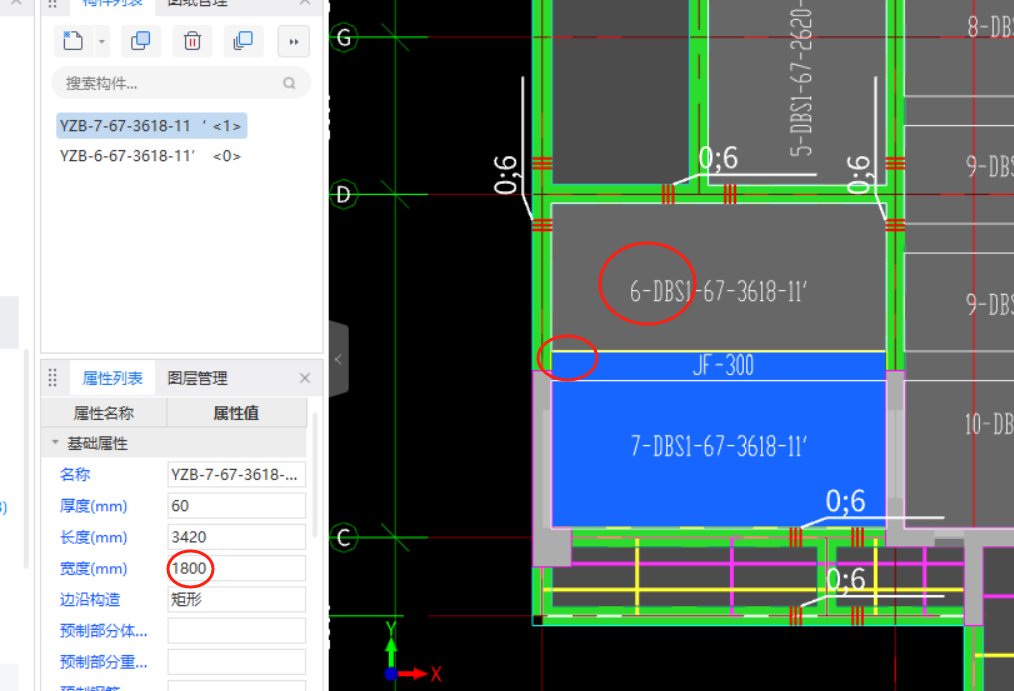
Task: Collapse the left panel using arrow handle
Action: click(339, 359)
